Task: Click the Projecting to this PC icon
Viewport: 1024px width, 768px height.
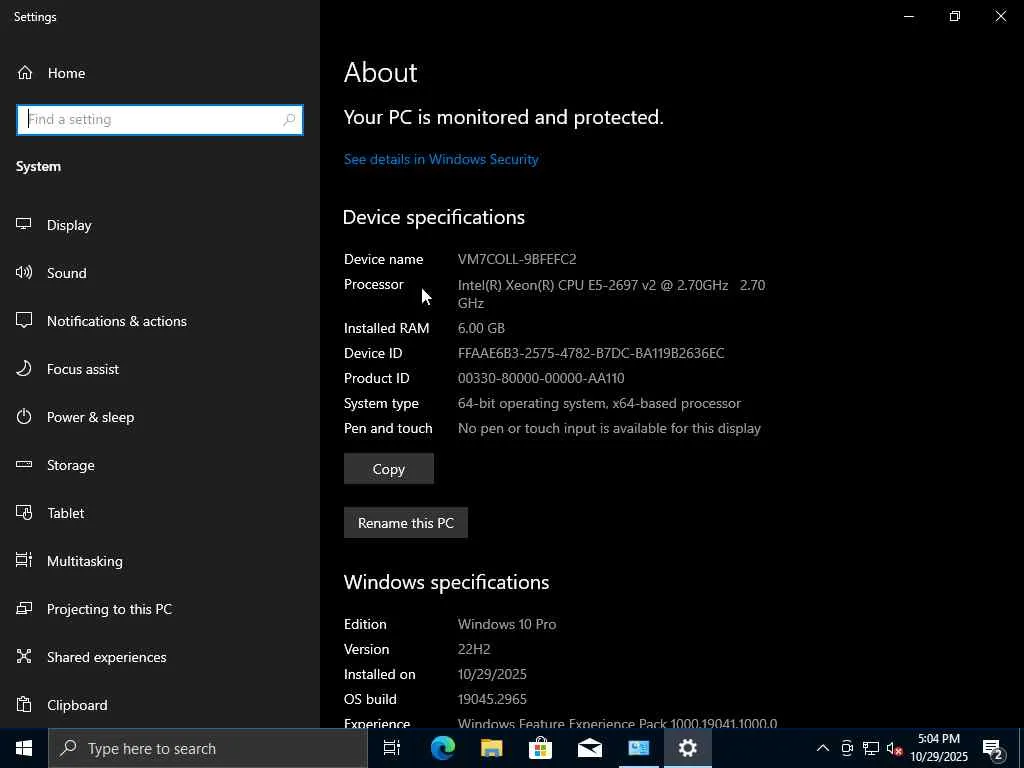Action: click(24, 609)
